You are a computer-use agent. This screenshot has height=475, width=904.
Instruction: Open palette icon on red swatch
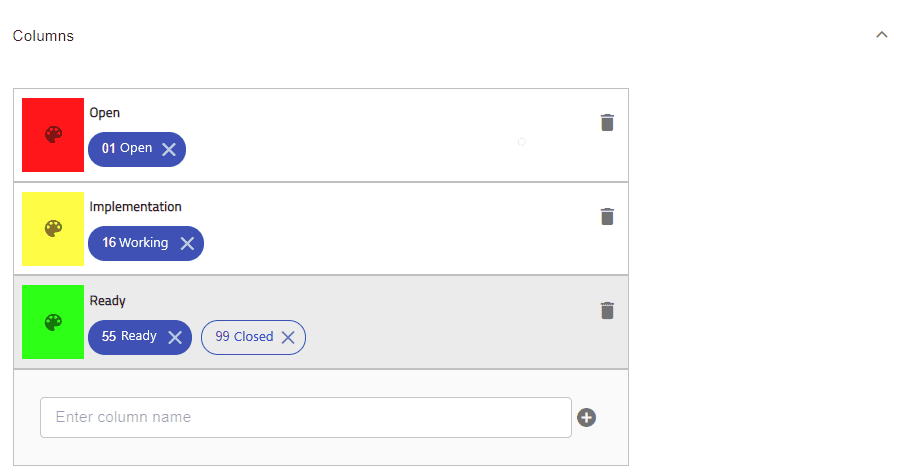pos(54,135)
